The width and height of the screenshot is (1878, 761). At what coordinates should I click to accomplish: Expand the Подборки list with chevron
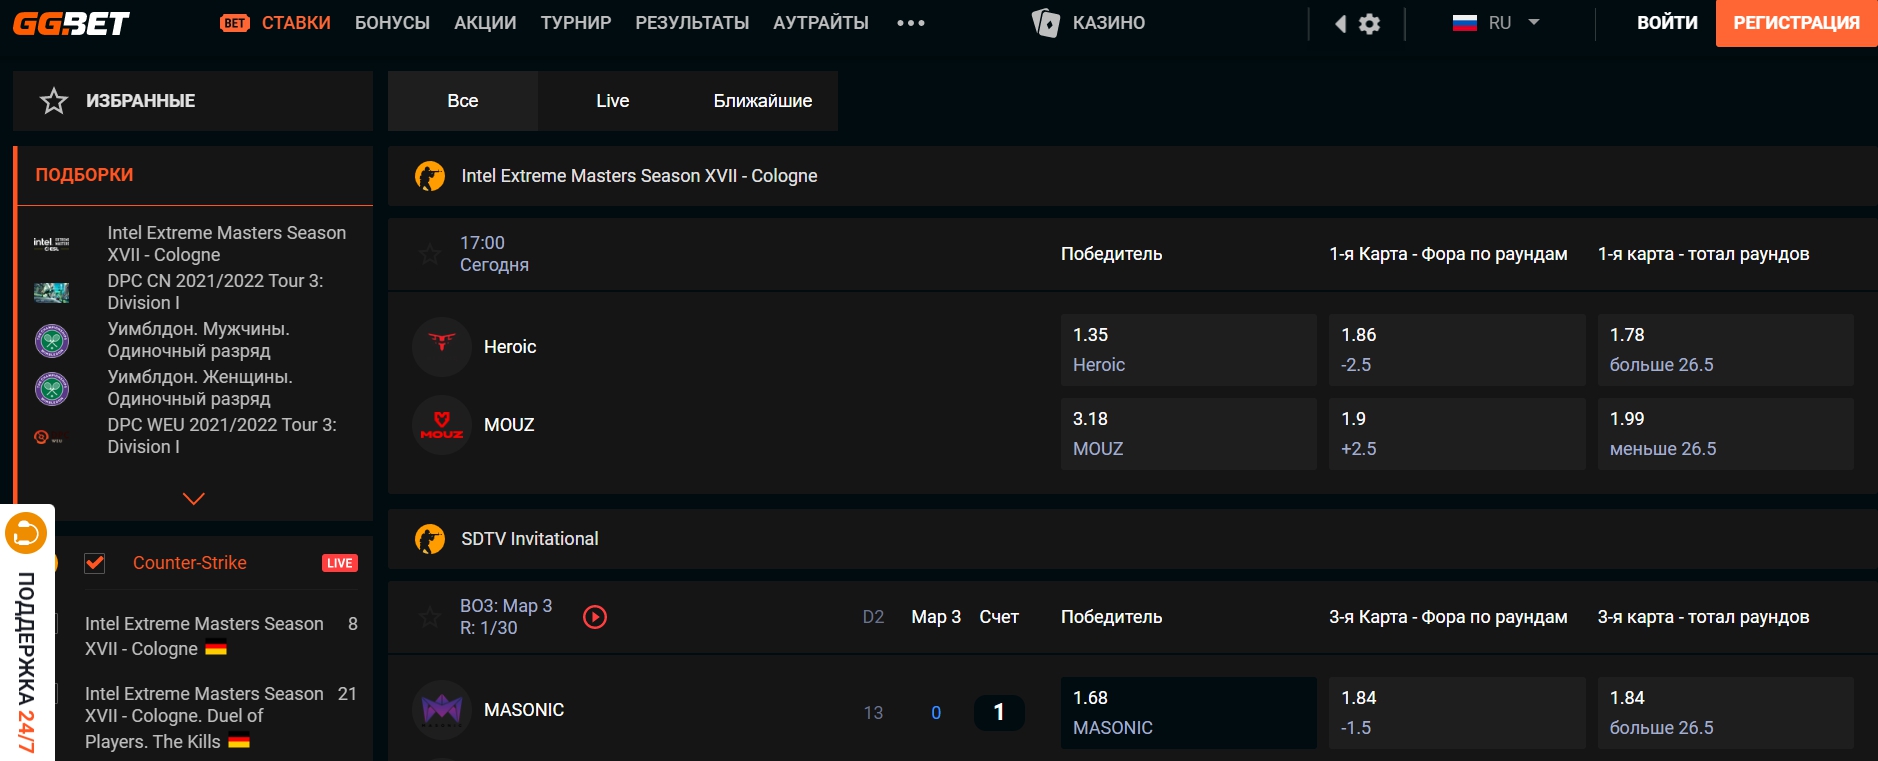(x=194, y=498)
